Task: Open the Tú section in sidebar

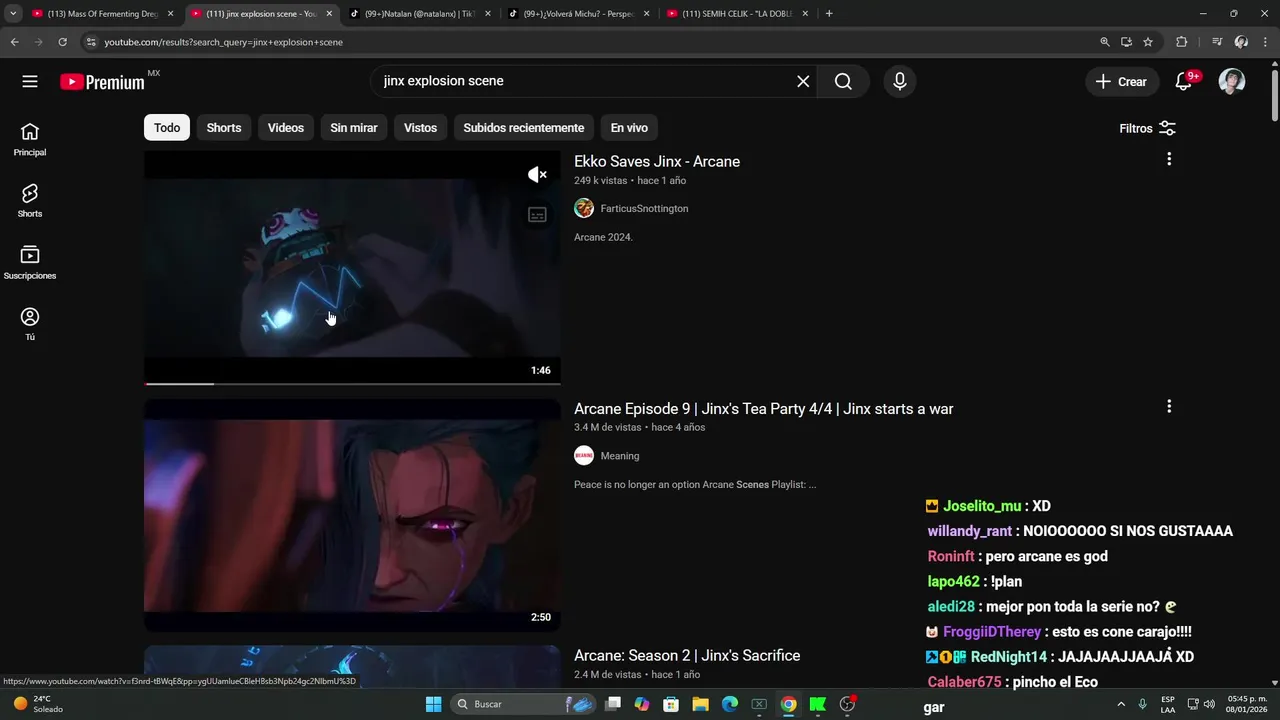Action: point(30,324)
